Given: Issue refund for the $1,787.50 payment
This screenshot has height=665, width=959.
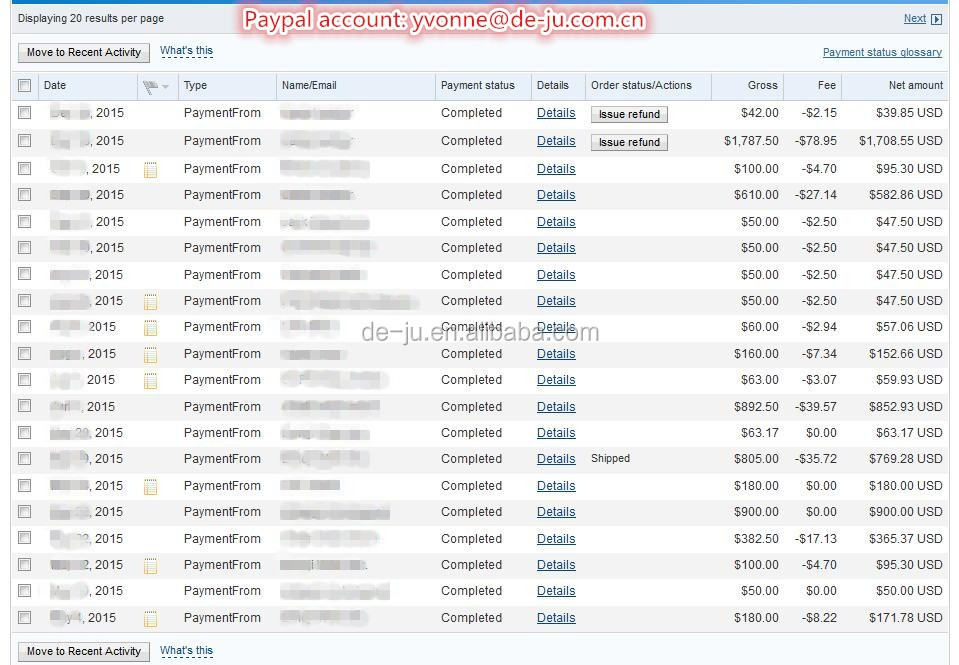Looking at the screenshot, I should 629,143.
